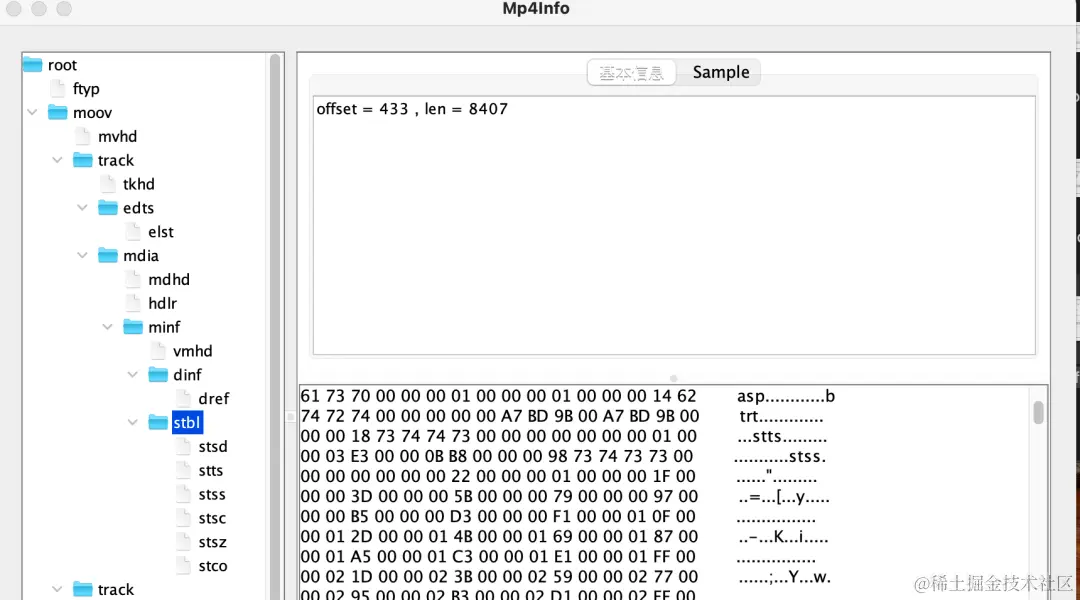Click the edts folder icon
Viewport: 1080px width, 600px height.
pyautogui.click(x=107, y=207)
